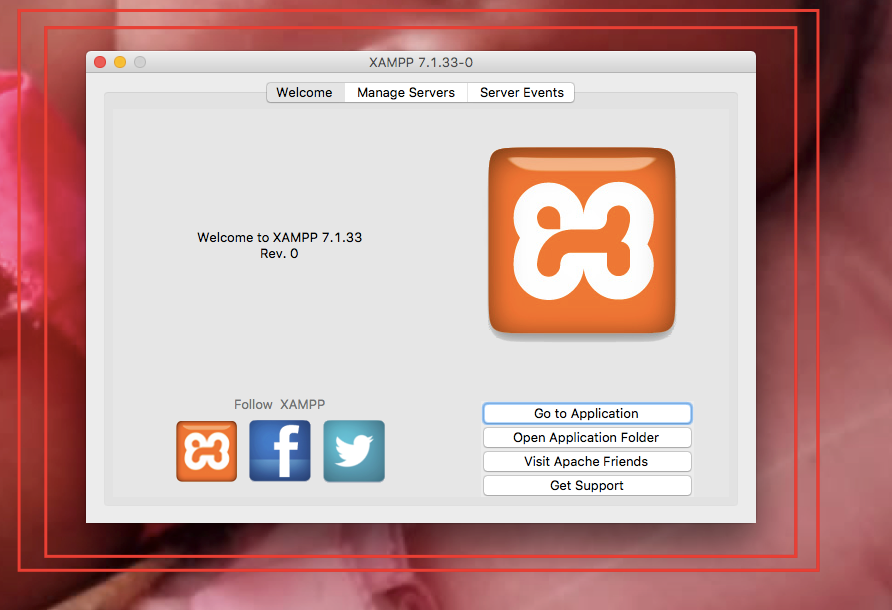Image resolution: width=892 pixels, height=610 pixels.
Task: Open the XAMPP Twitter bird icon
Action: (x=354, y=451)
